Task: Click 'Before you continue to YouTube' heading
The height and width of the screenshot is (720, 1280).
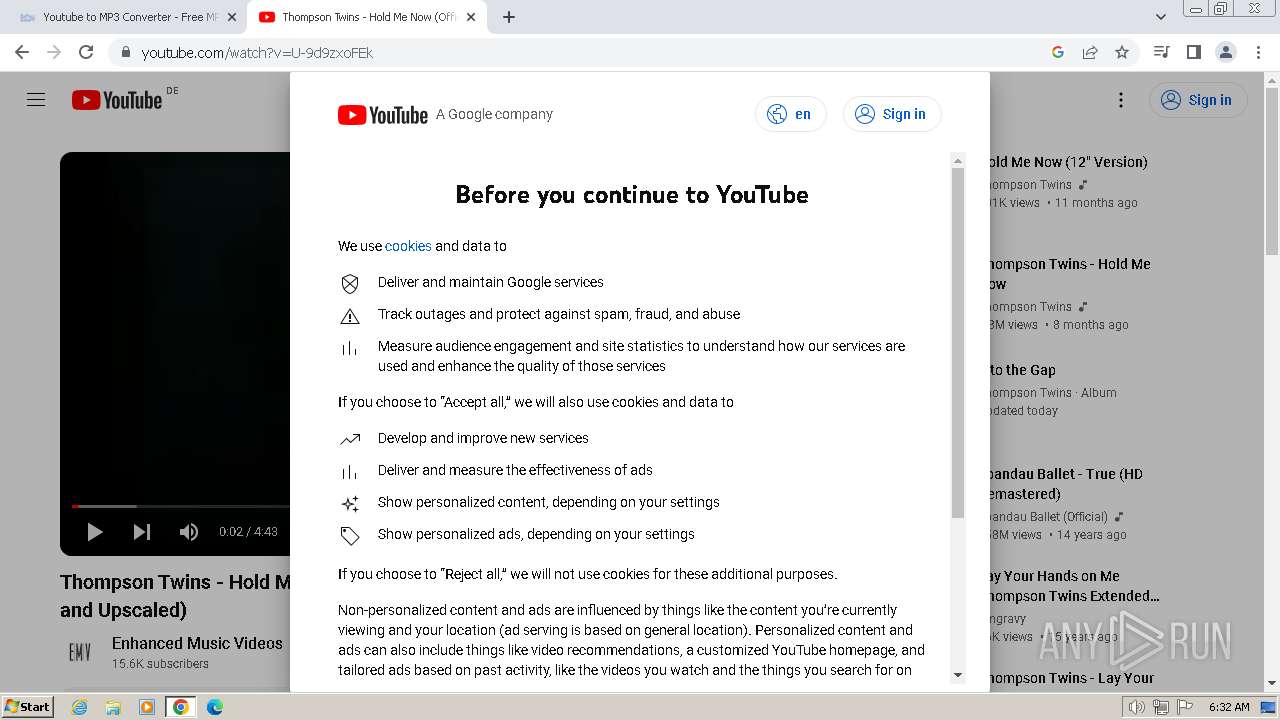Action: pos(632,194)
